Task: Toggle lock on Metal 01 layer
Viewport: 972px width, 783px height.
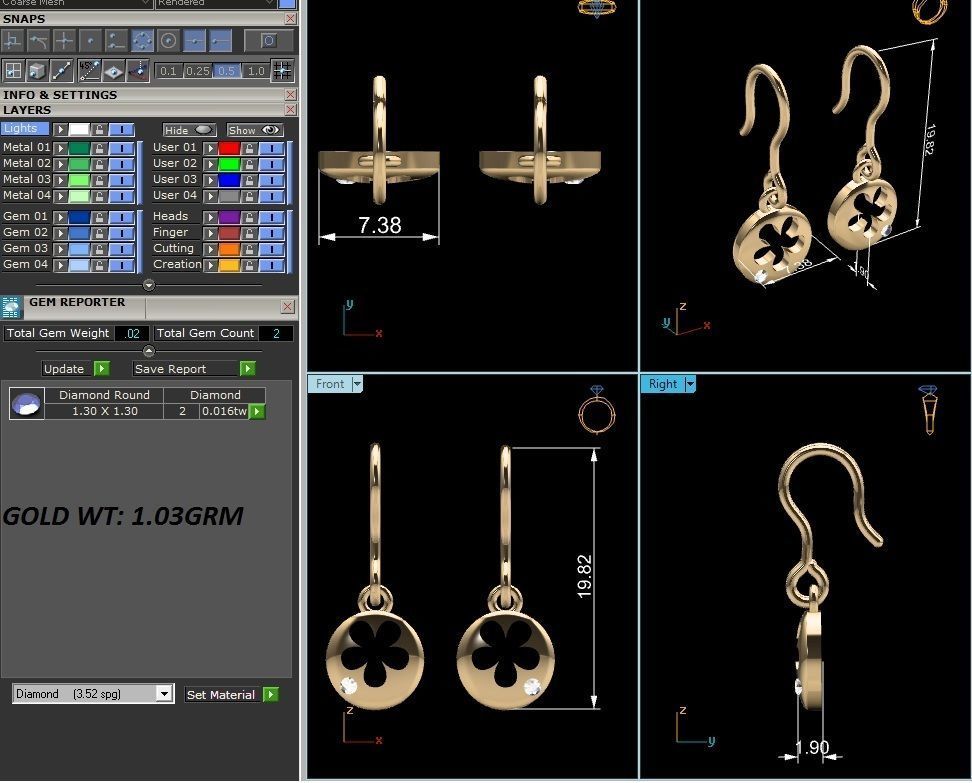Action: pos(99,148)
